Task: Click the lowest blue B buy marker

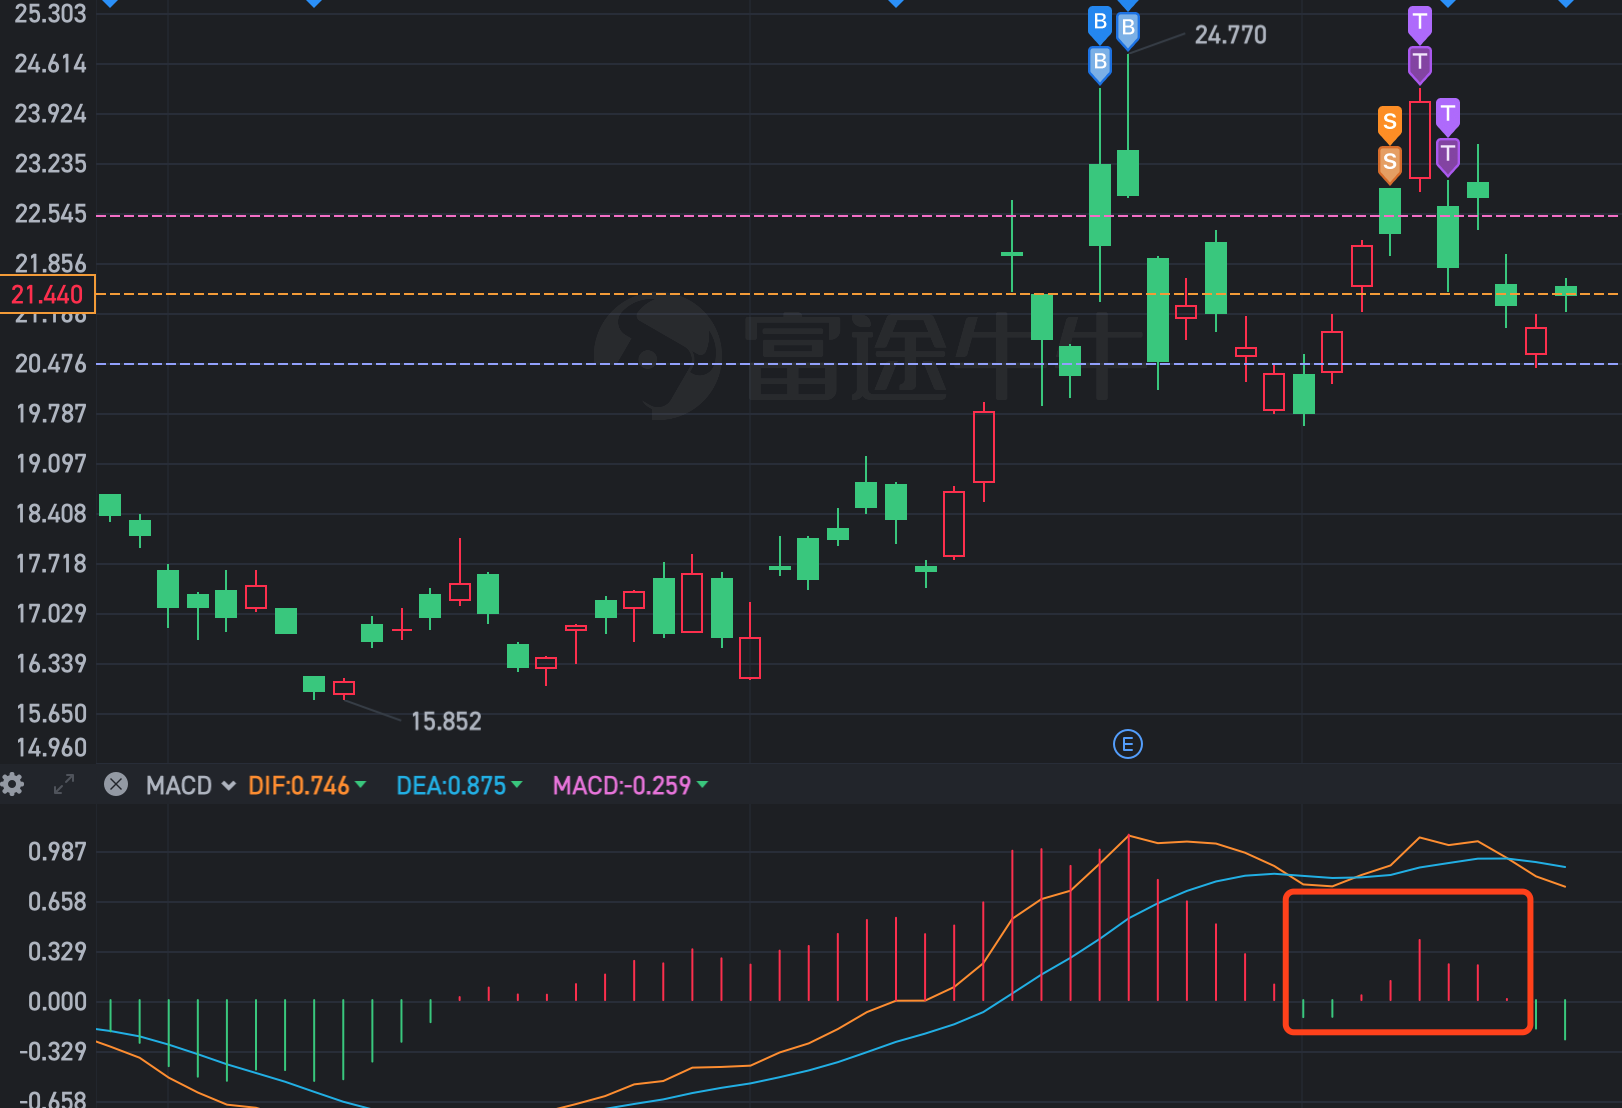Action: pos(1100,63)
